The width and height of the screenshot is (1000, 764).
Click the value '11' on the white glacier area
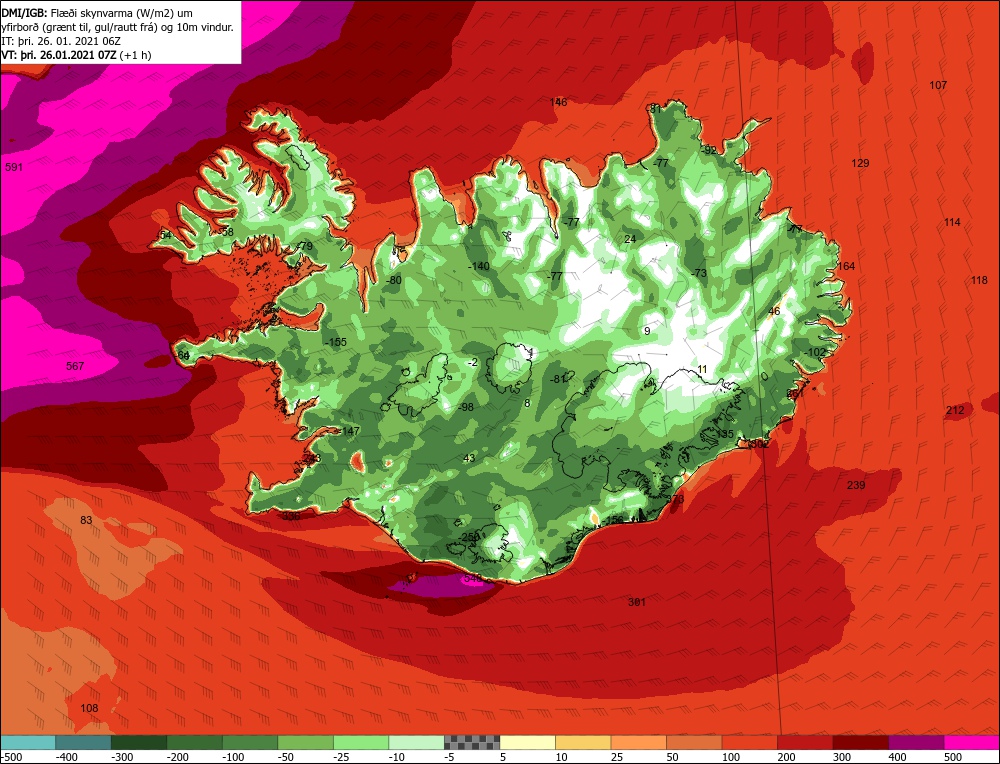(702, 369)
